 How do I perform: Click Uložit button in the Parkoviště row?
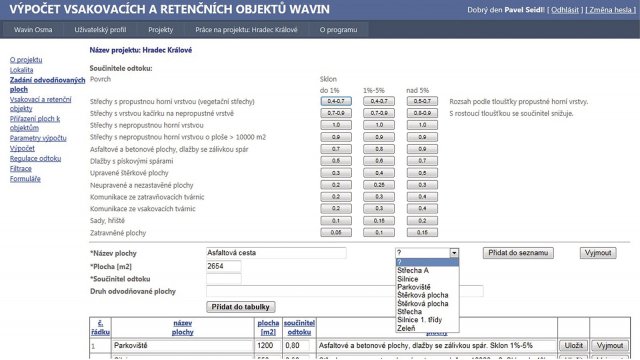pos(573,345)
